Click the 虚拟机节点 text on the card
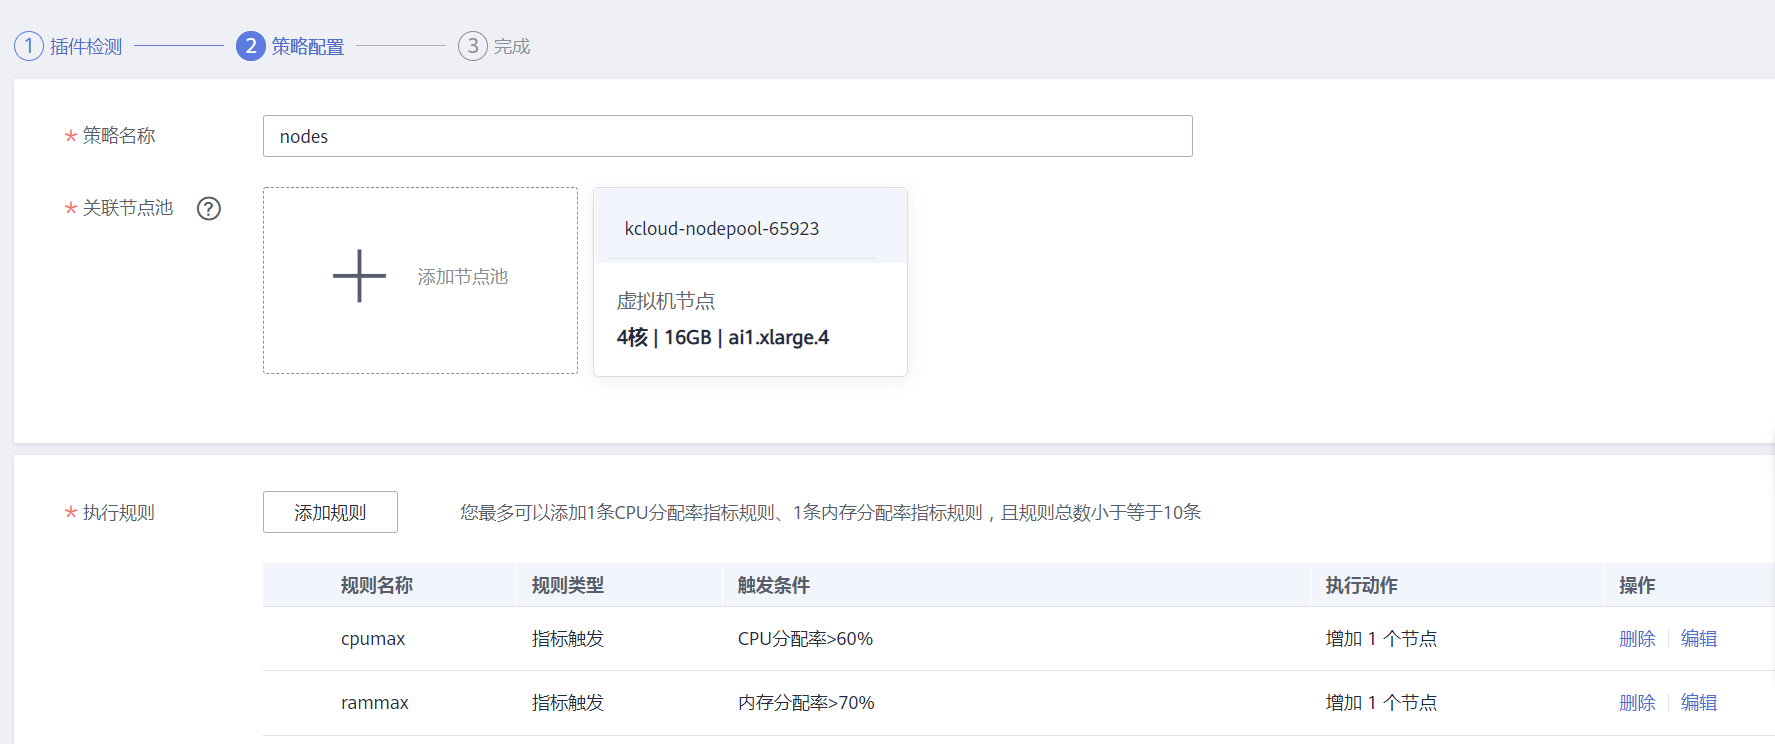The width and height of the screenshot is (1775, 744). [x=666, y=301]
